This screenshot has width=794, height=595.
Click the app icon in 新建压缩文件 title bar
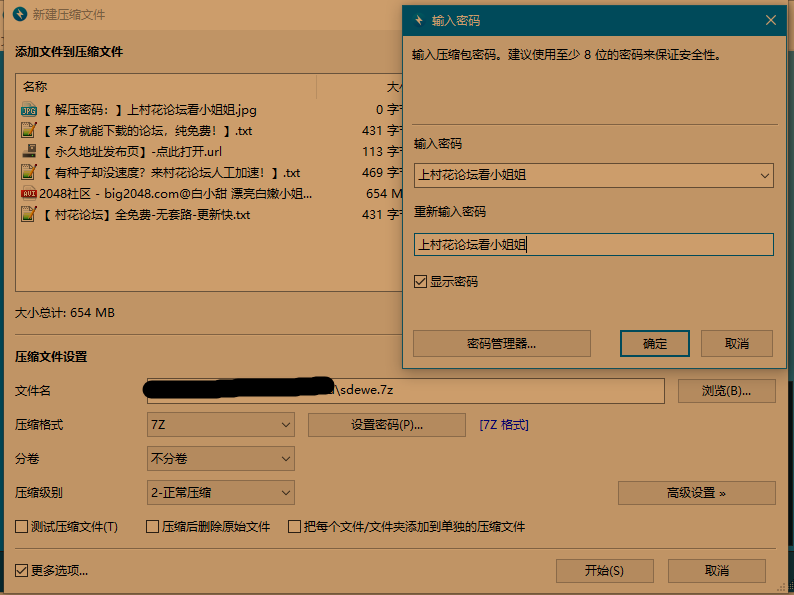click(18, 15)
